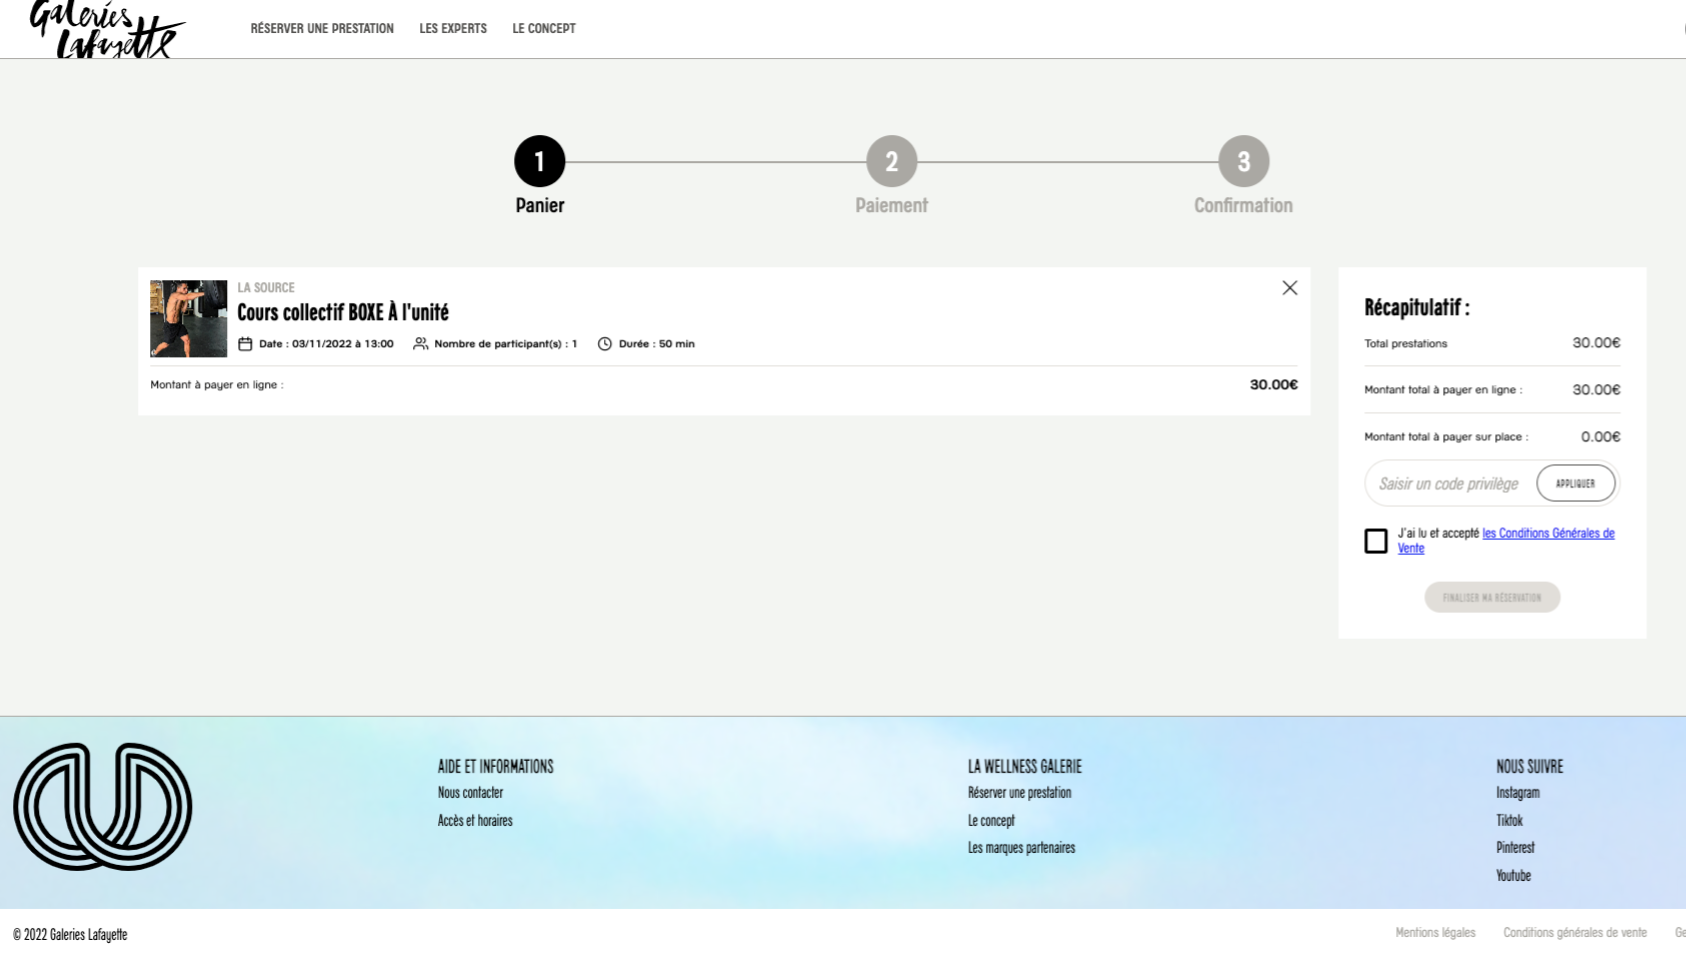Open Réserver une prestation menu
The image size is (1686, 956).
click(x=322, y=29)
